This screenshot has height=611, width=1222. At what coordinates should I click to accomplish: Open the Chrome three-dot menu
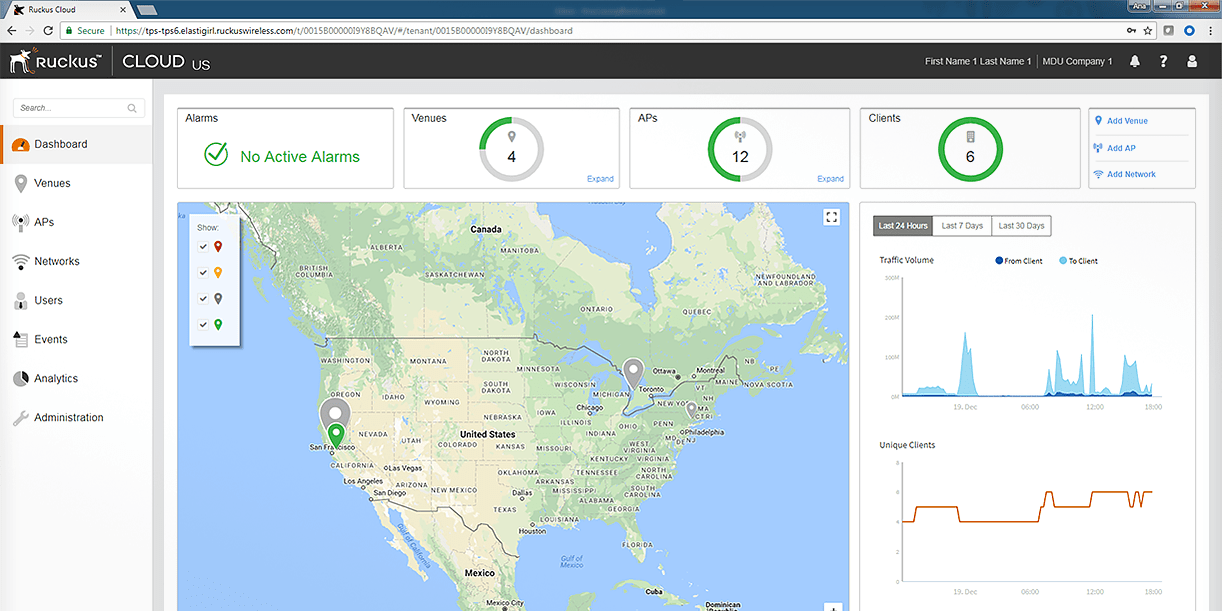click(1209, 31)
